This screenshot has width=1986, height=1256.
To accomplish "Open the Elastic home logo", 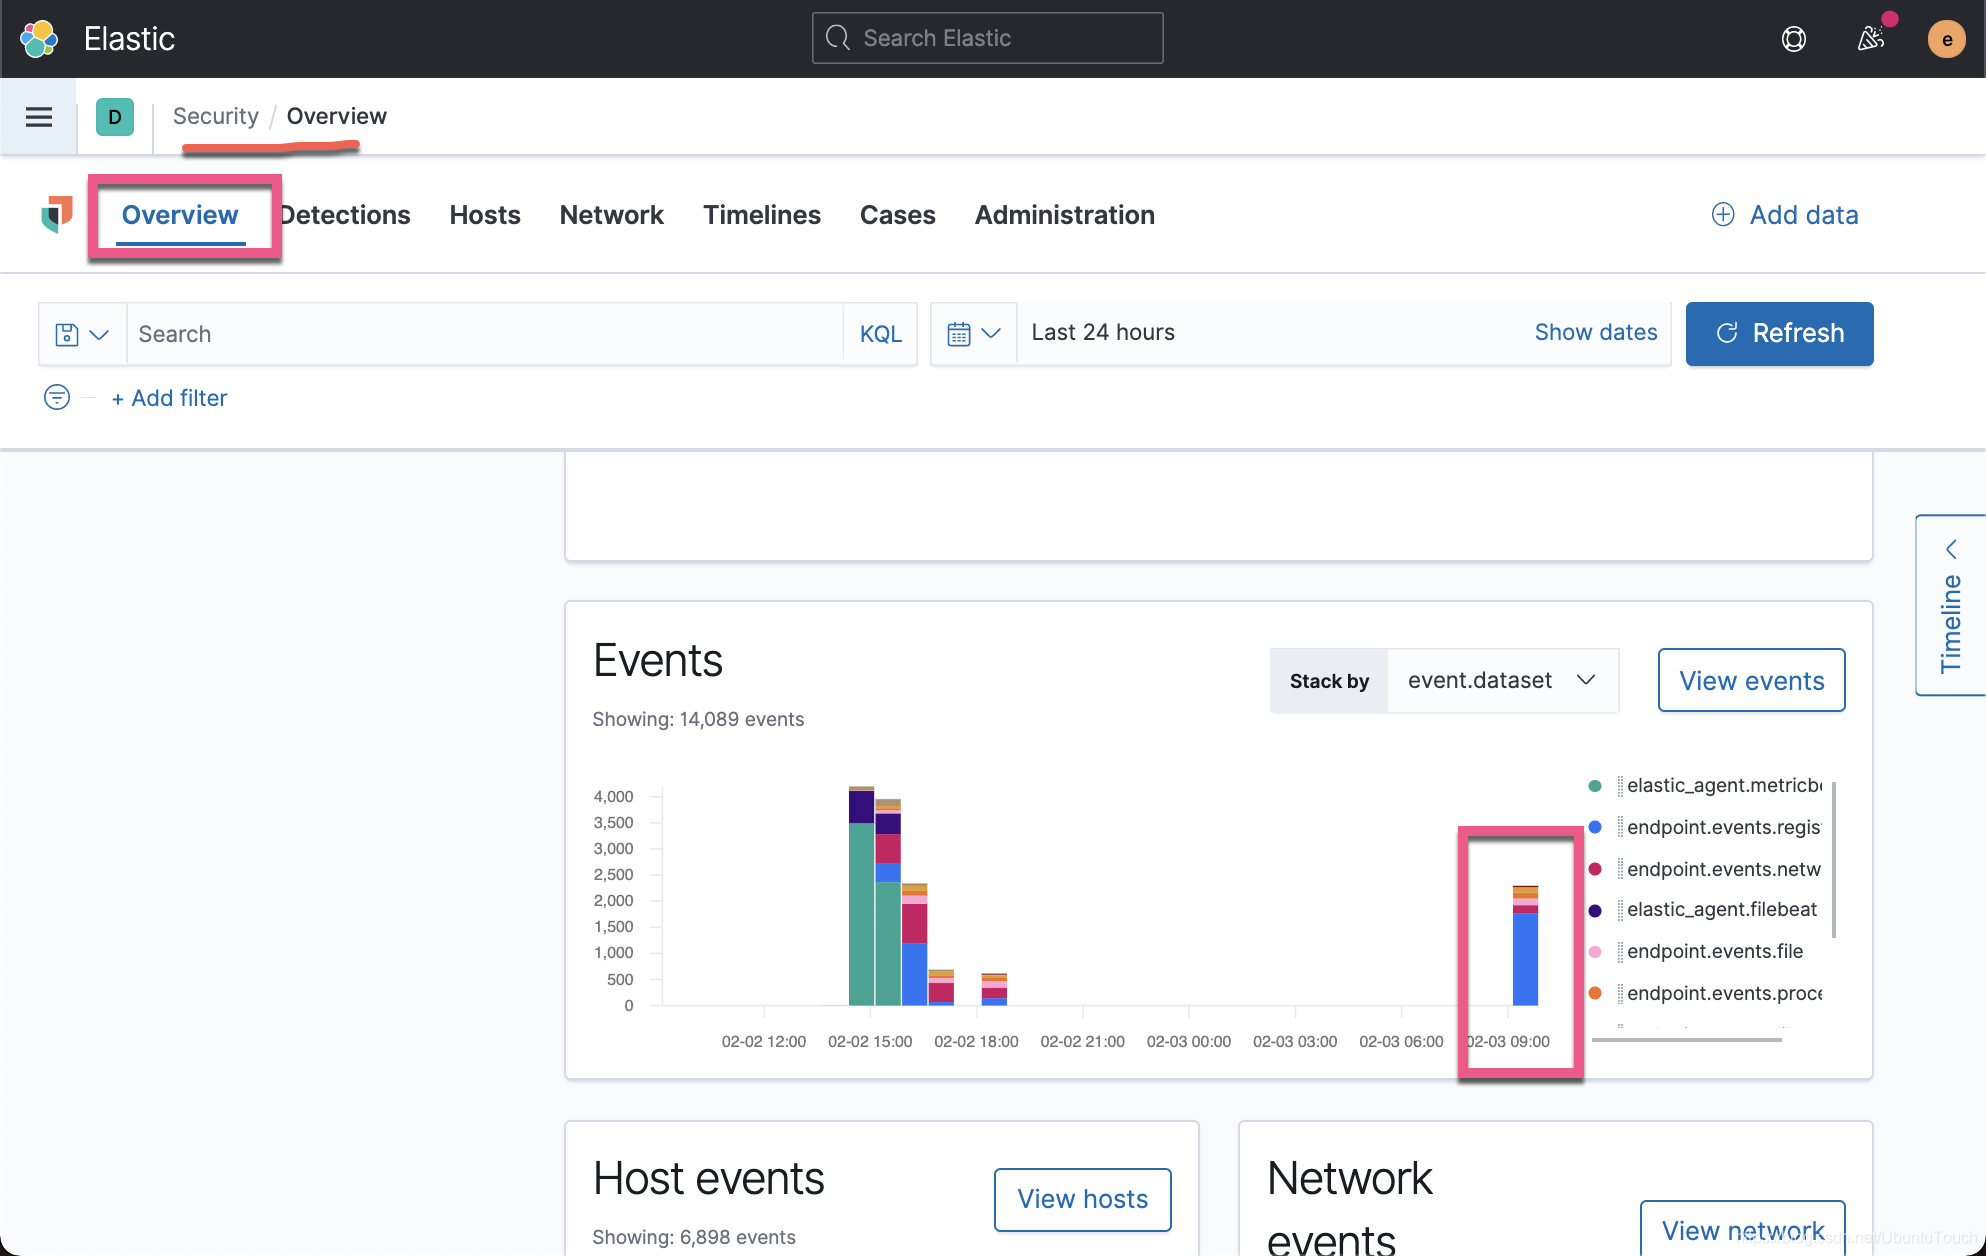I will click(x=38, y=38).
